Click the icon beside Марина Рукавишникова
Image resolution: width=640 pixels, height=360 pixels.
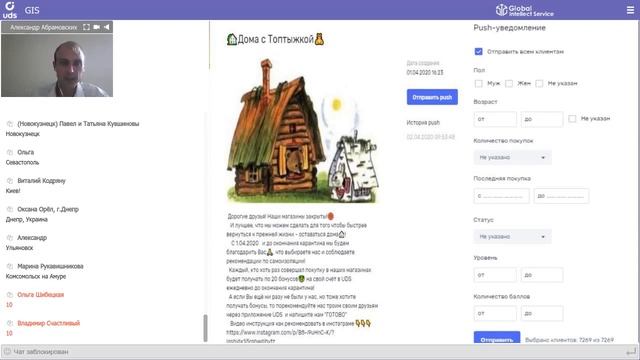point(10,266)
